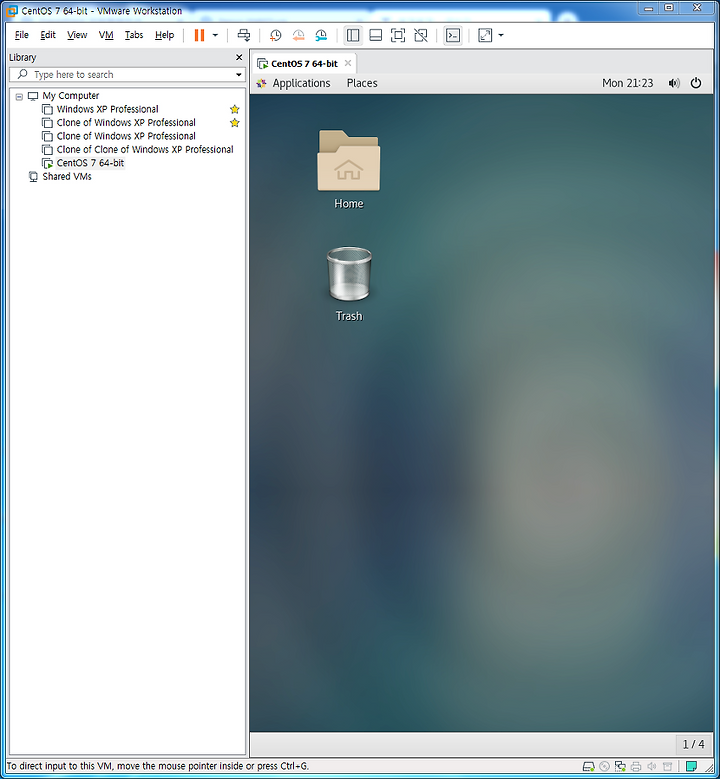Open the View menu
Viewport: 720px width, 779px height.
tap(77, 35)
